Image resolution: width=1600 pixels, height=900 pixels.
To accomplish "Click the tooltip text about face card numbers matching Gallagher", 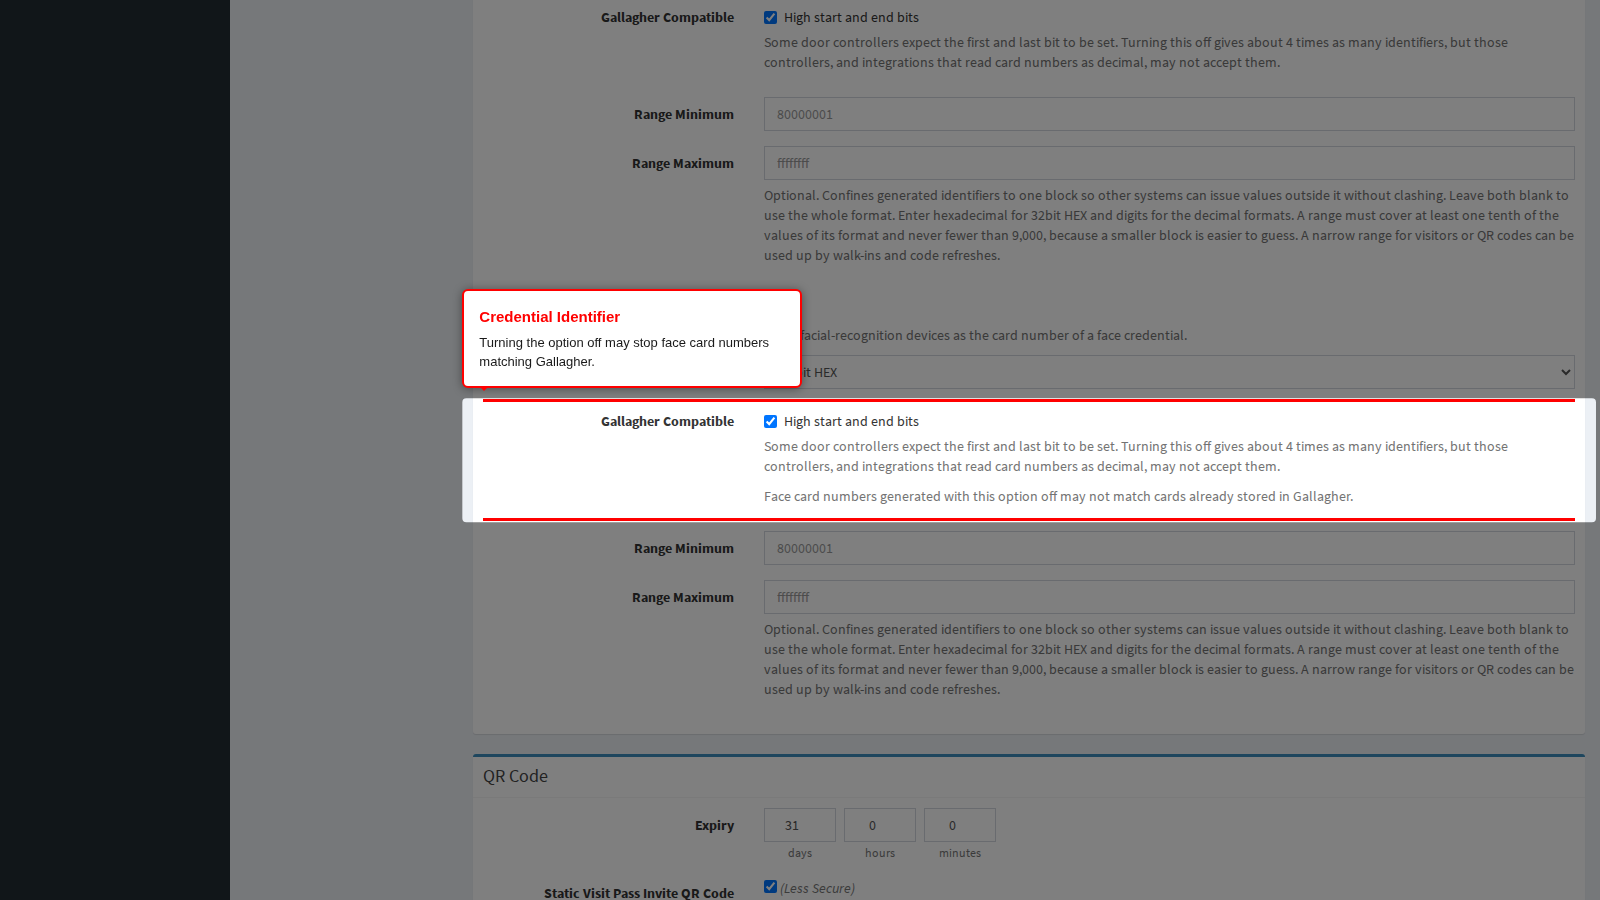I will click(624, 352).
